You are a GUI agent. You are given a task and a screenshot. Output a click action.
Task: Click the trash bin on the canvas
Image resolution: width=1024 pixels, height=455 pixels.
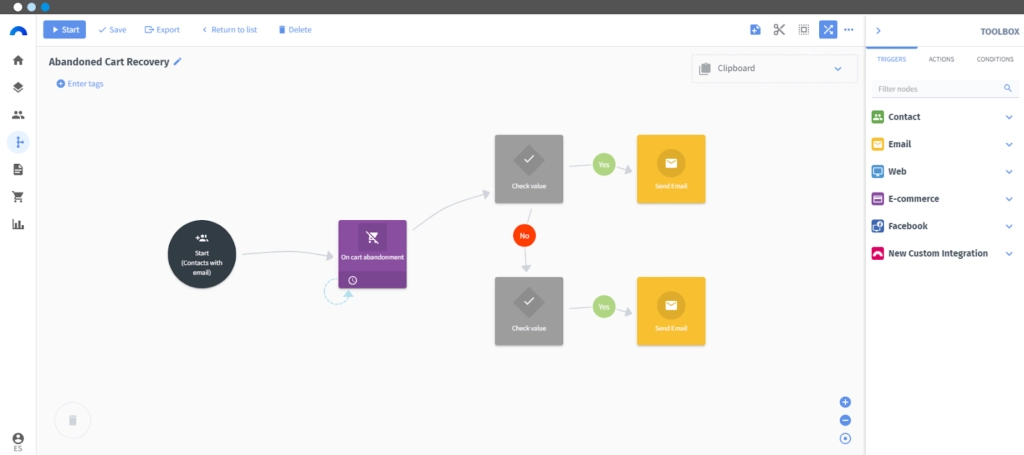(72, 420)
